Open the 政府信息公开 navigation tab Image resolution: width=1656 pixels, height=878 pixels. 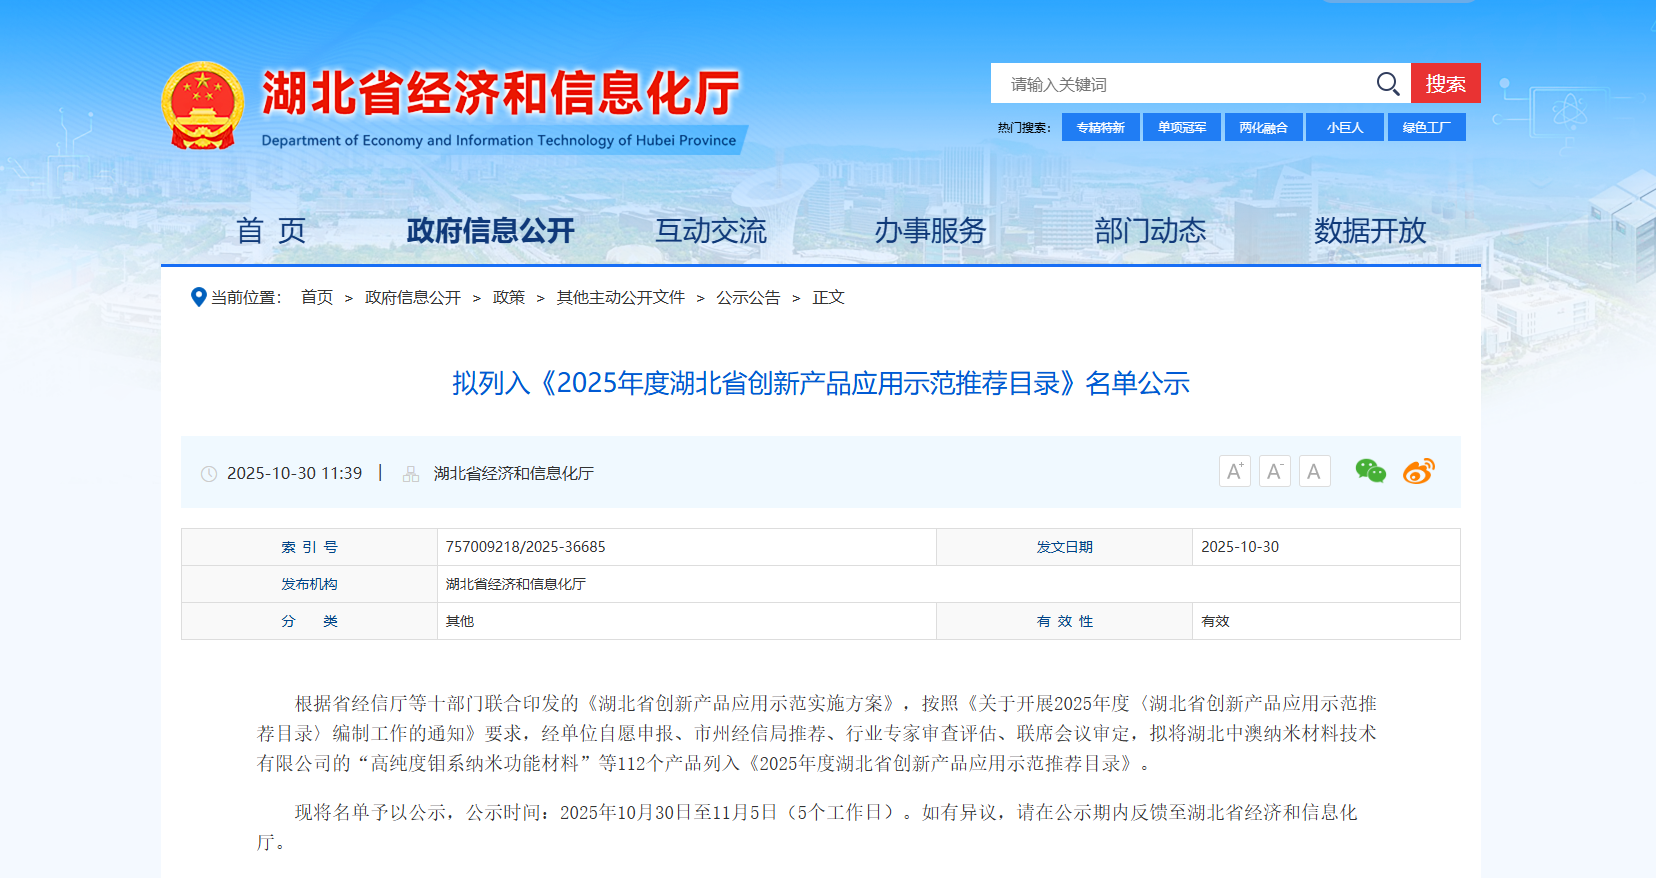(x=490, y=231)
